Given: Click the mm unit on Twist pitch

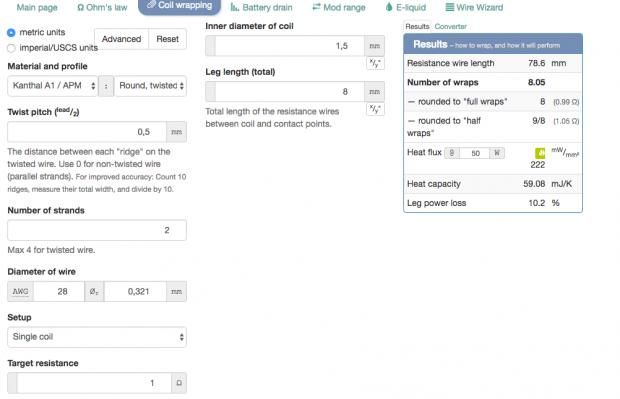Looking at the screenshot, I should click(176, 132).
